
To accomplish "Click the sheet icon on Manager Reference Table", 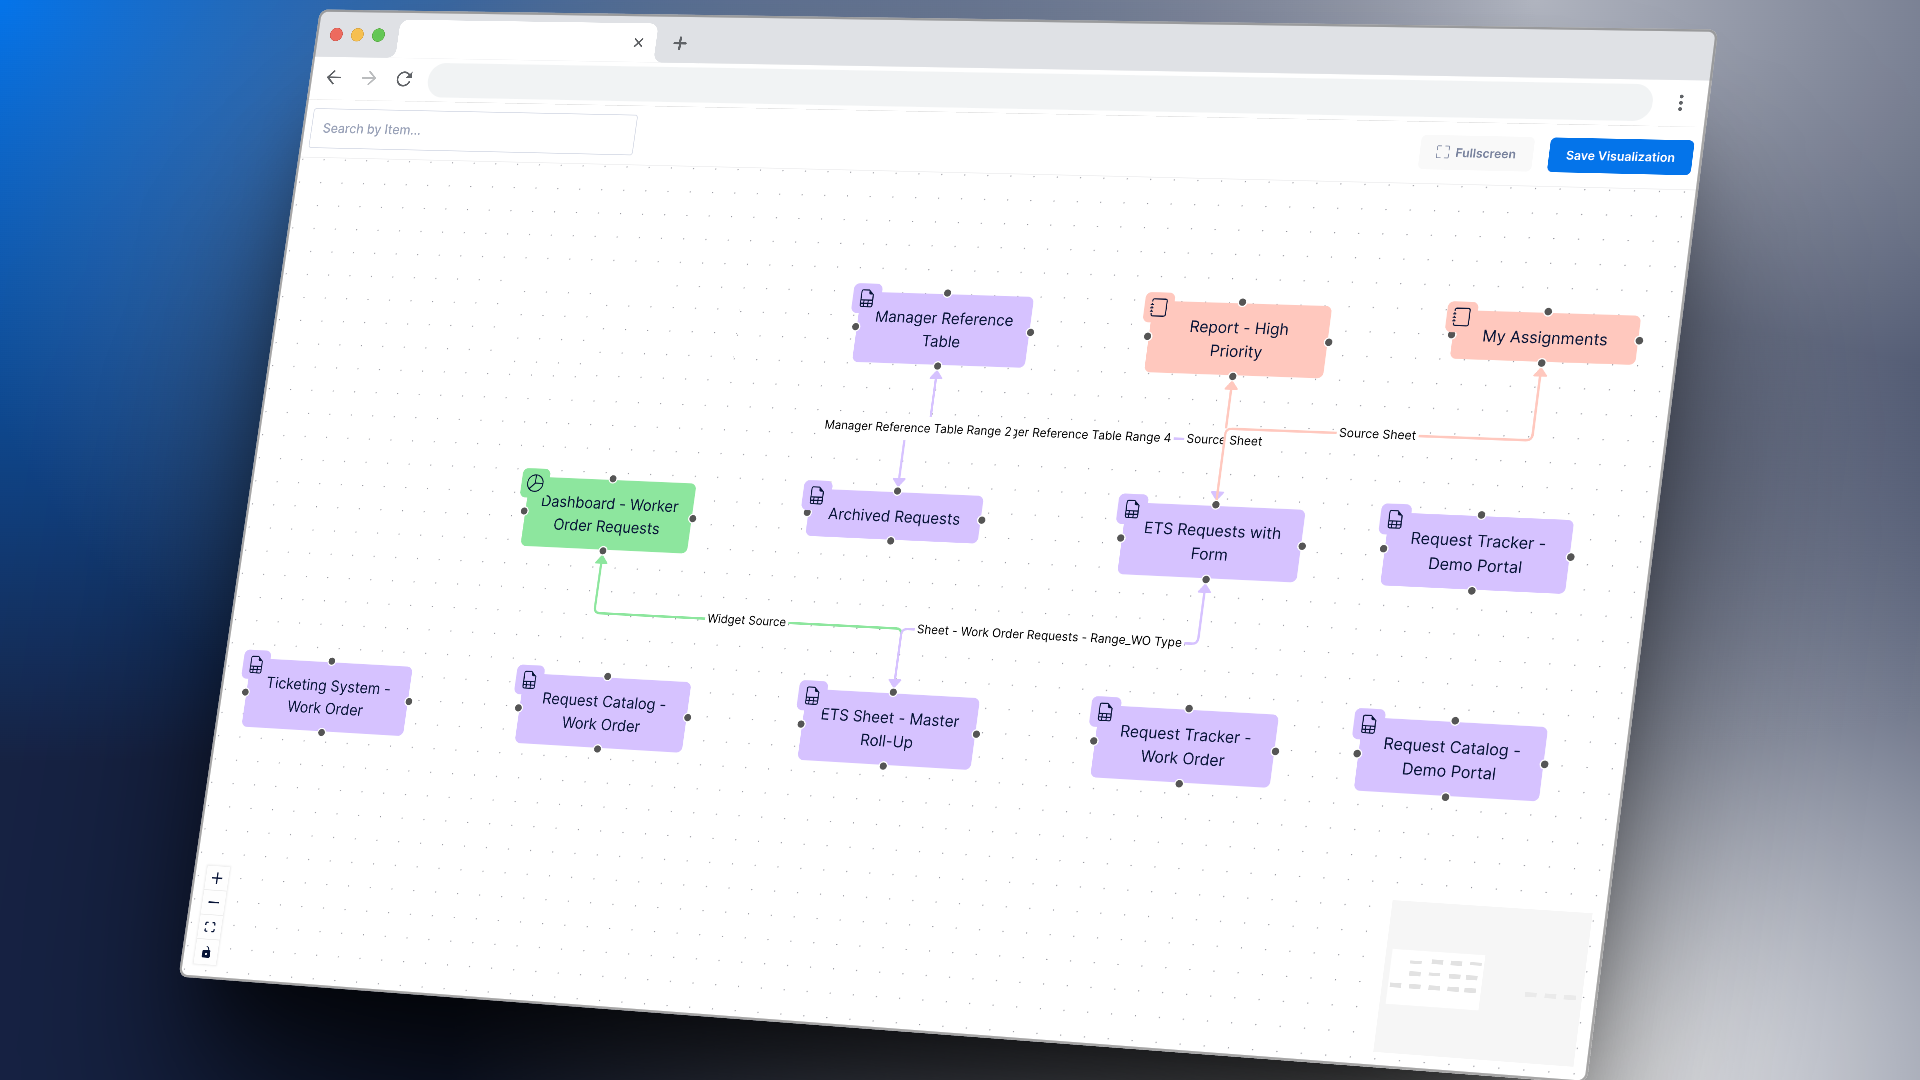I will click(866, 297).
